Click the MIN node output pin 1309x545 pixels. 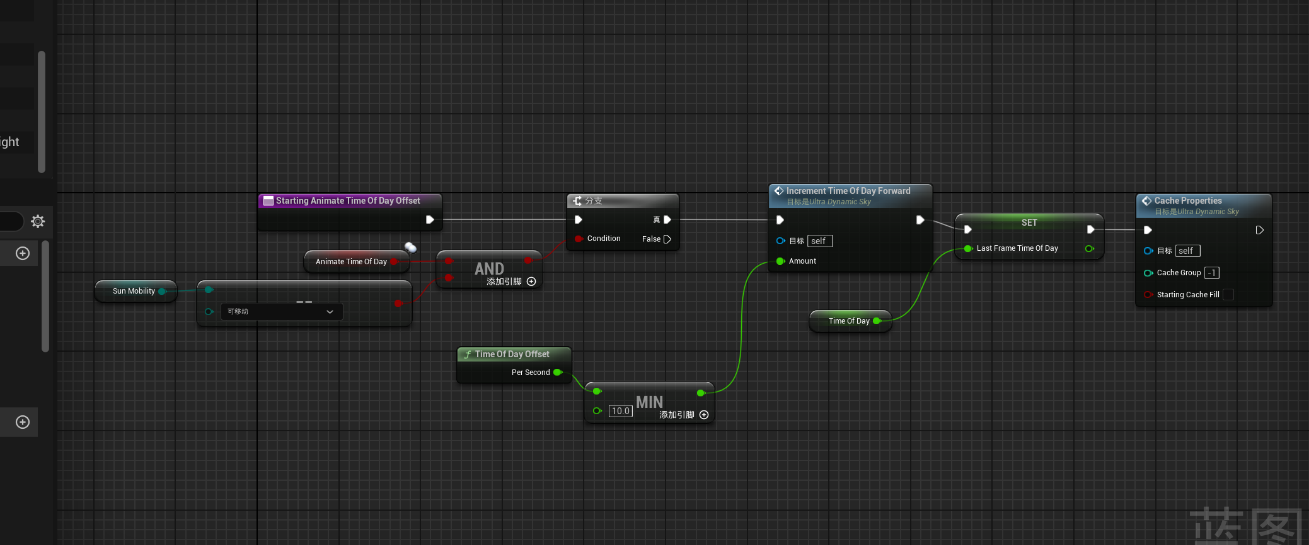pos(700,392)
